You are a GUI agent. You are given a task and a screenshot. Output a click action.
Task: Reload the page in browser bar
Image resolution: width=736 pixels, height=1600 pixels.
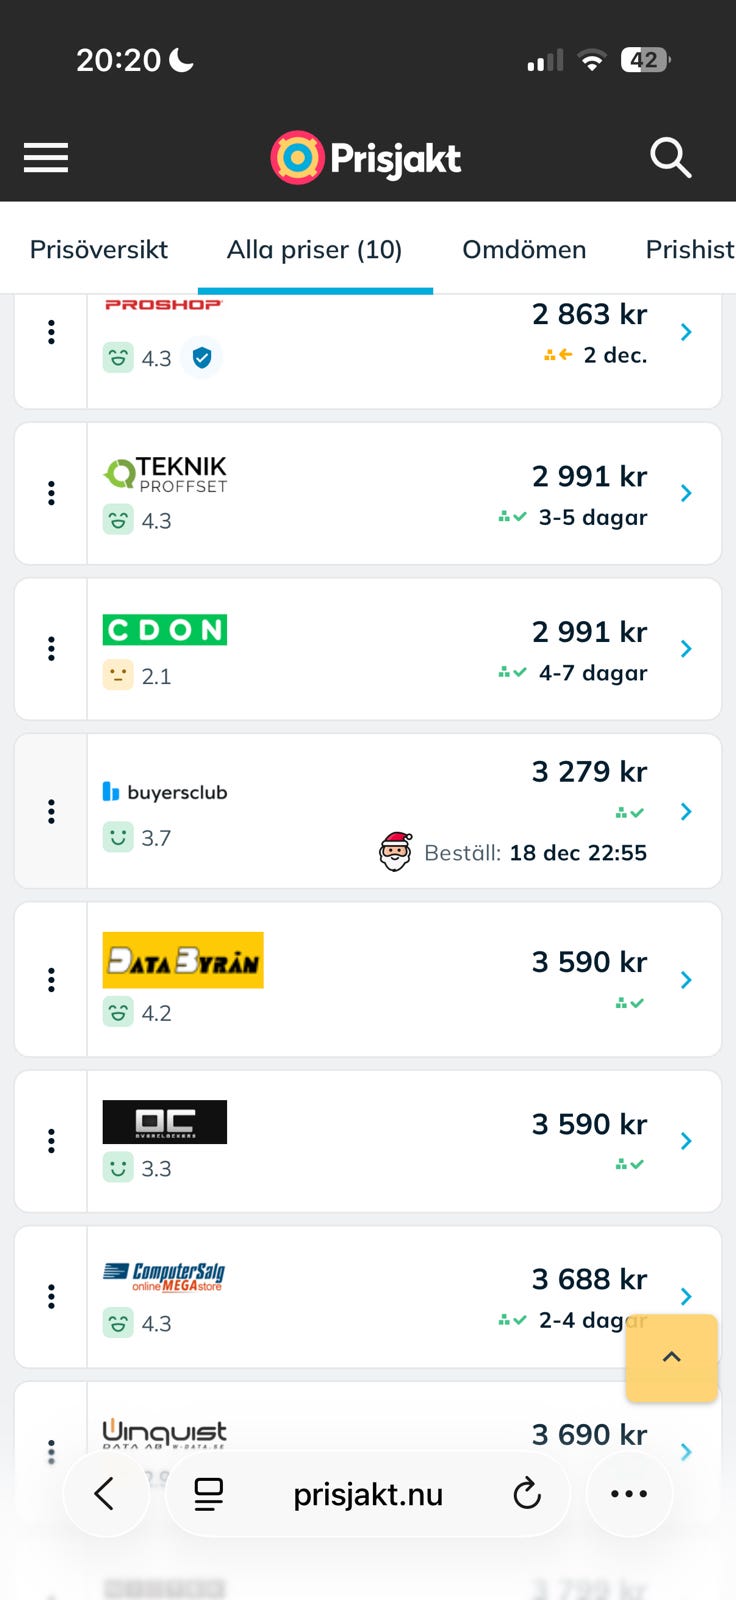coord(527,1494)
